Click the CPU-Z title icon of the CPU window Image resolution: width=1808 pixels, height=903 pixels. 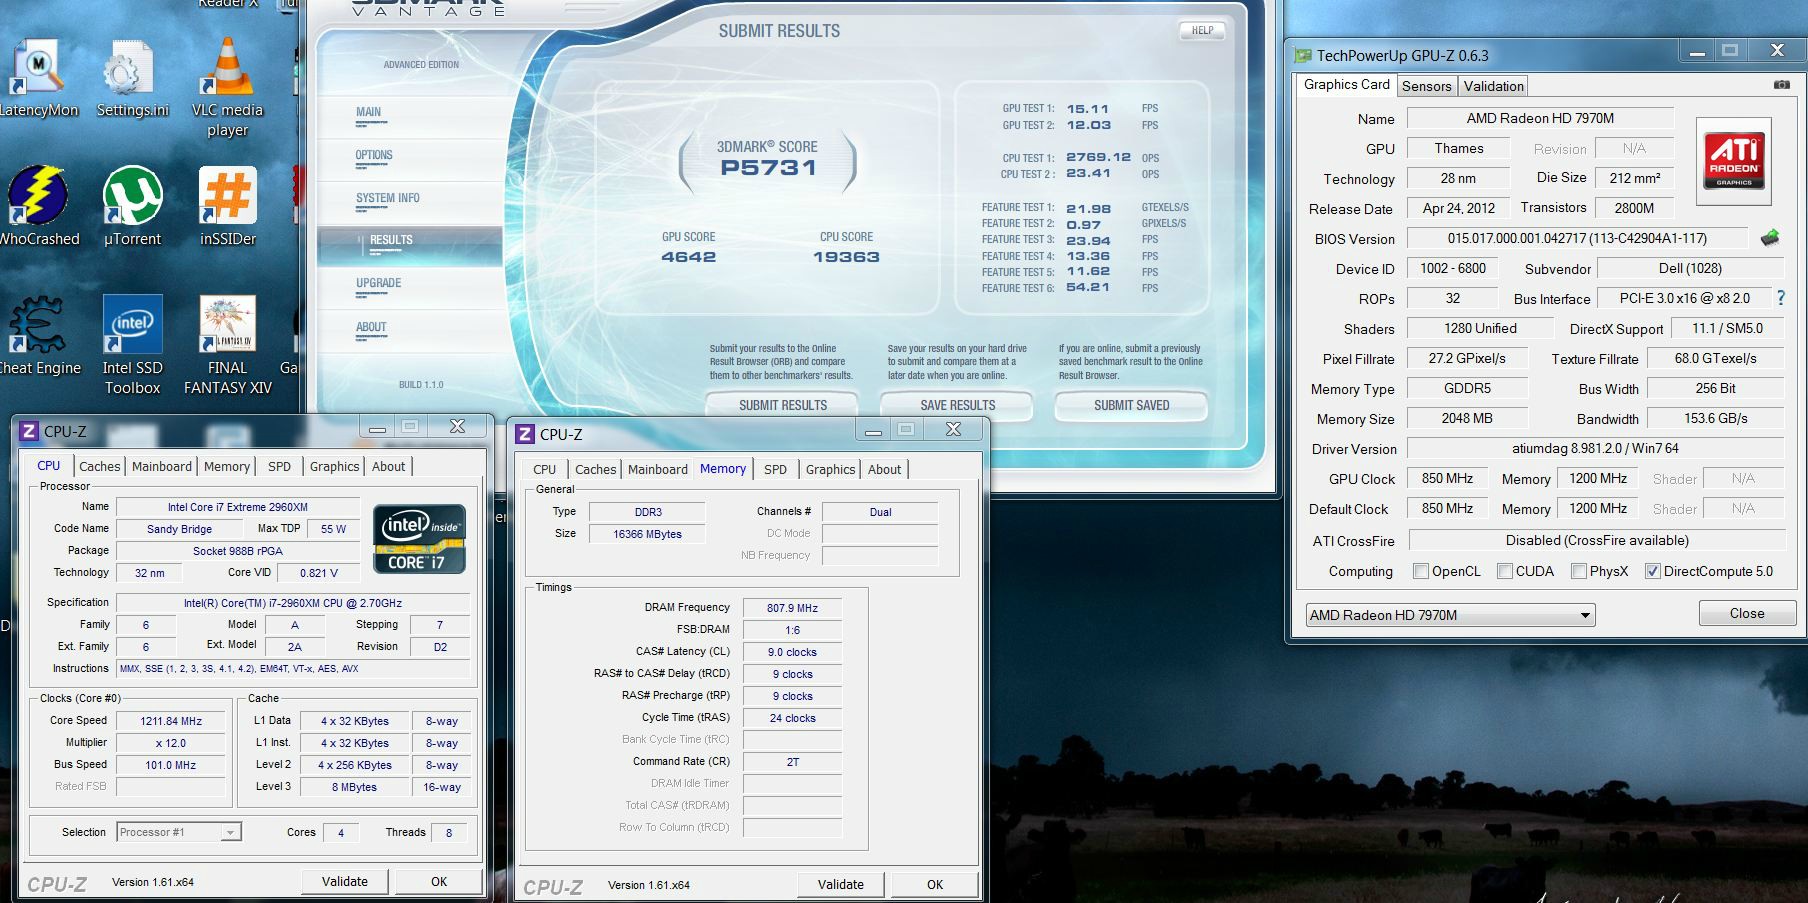pyautogui.click(x=29, y=431)
